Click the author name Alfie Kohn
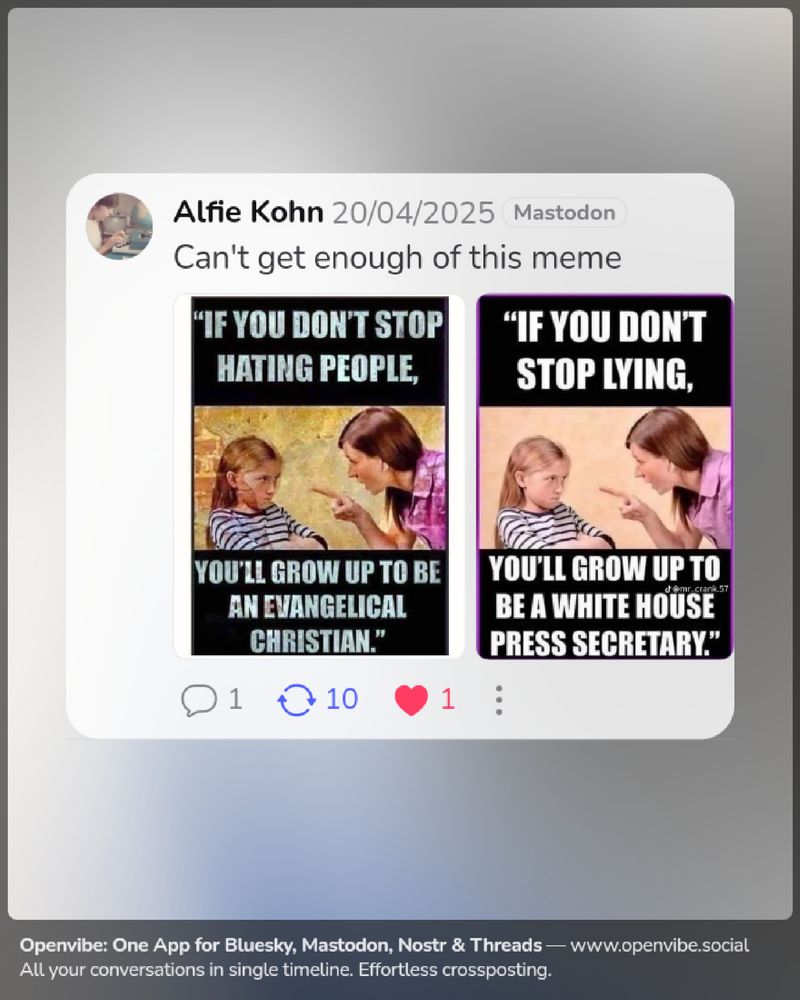 248,212
